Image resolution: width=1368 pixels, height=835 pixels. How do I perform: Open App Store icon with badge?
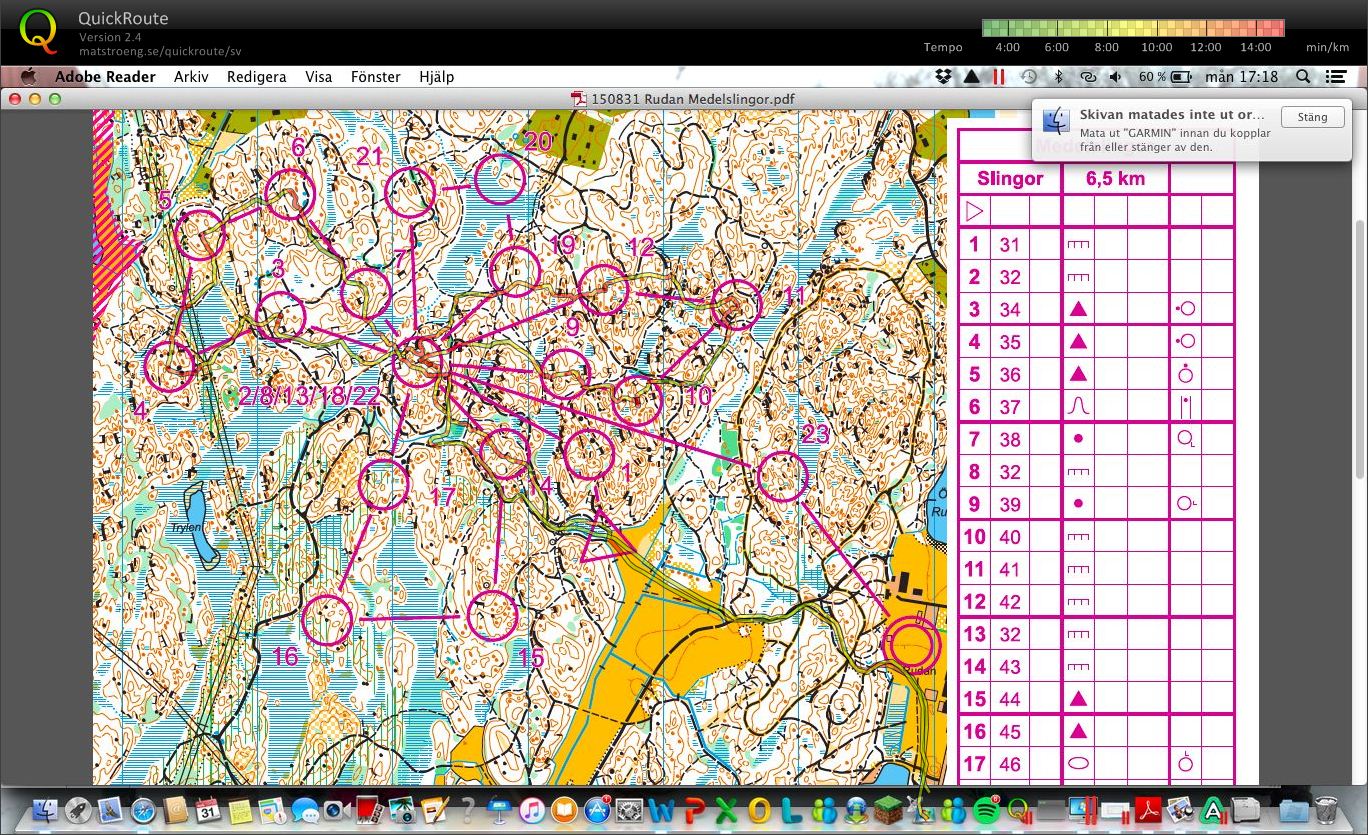point(597,811)
